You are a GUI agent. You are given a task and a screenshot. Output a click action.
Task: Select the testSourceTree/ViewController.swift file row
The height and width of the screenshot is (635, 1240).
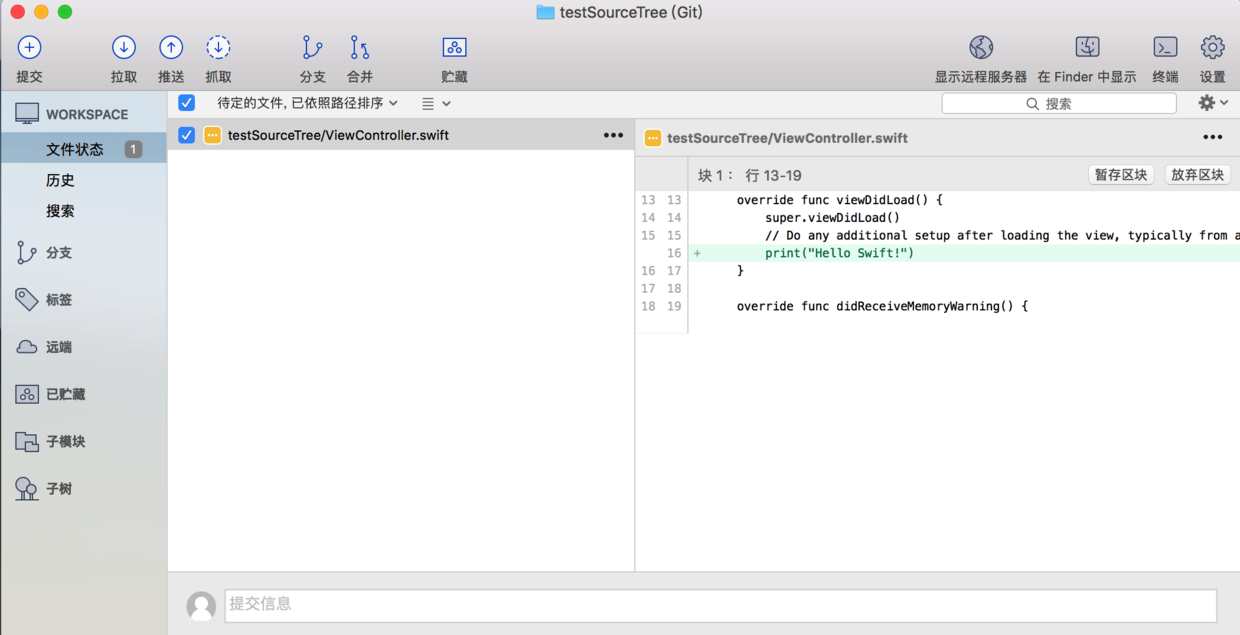click(401, 135)
